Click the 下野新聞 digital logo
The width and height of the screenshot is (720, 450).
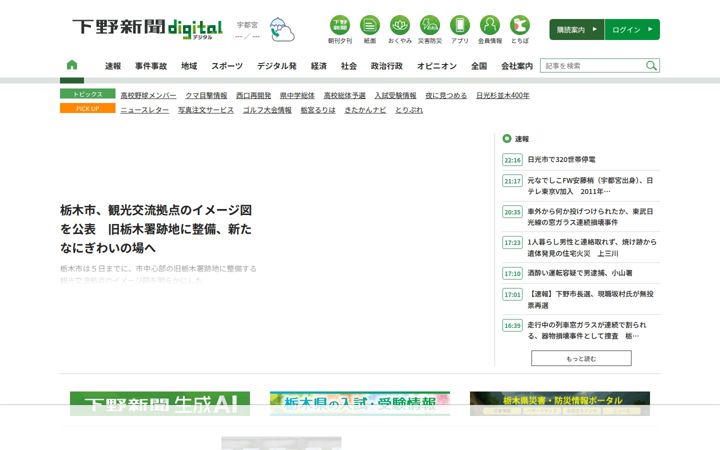click(x=147, y=28)
